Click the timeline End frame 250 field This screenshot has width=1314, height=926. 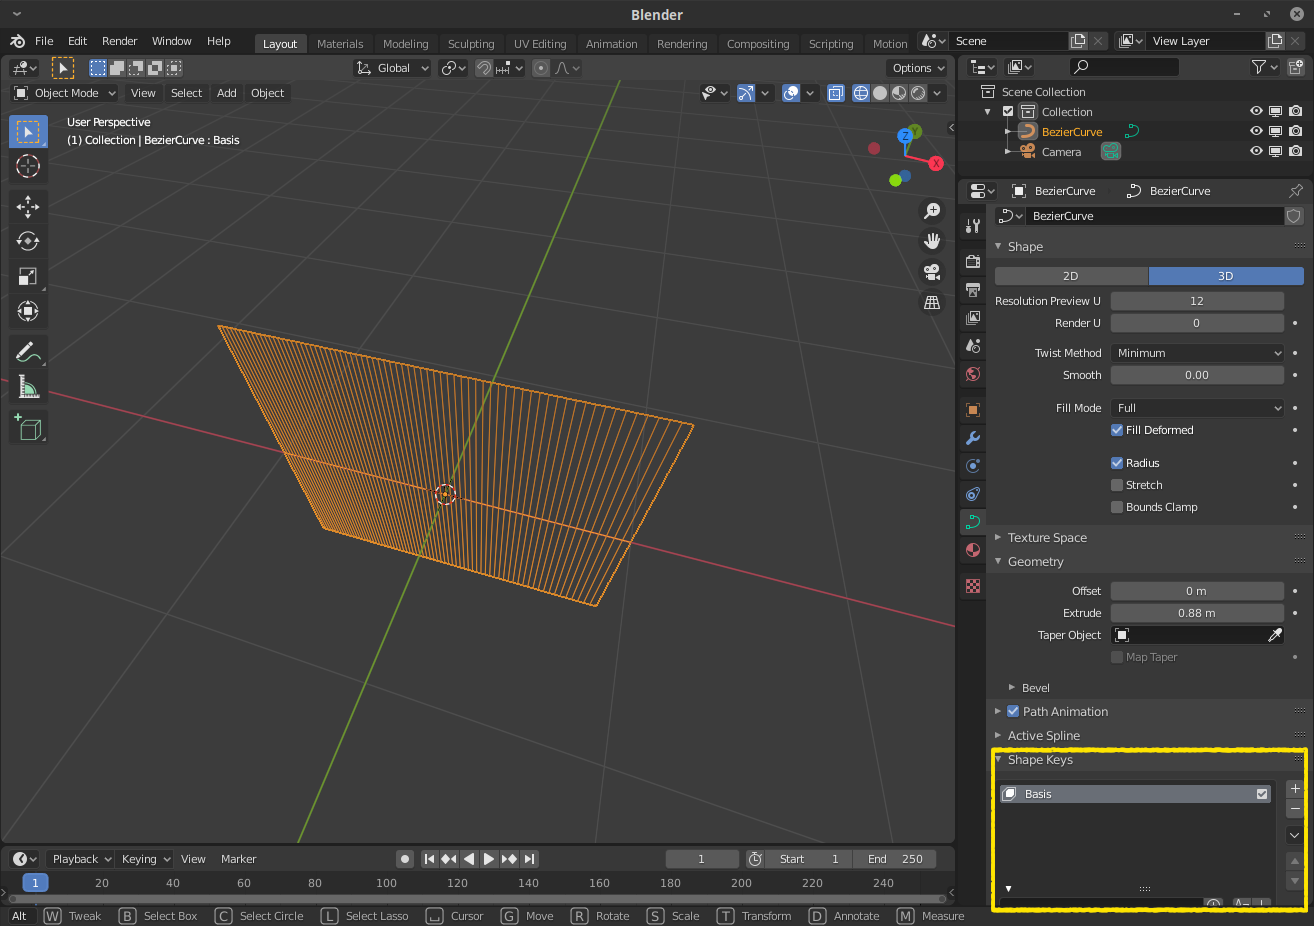pos(895,859)
